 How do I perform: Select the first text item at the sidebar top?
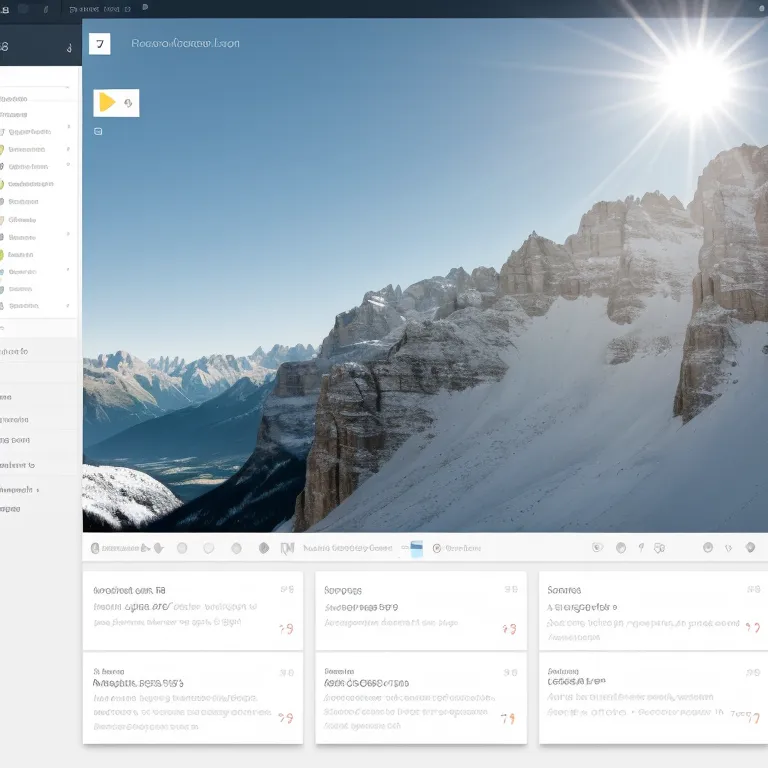(x=14, y=99)
